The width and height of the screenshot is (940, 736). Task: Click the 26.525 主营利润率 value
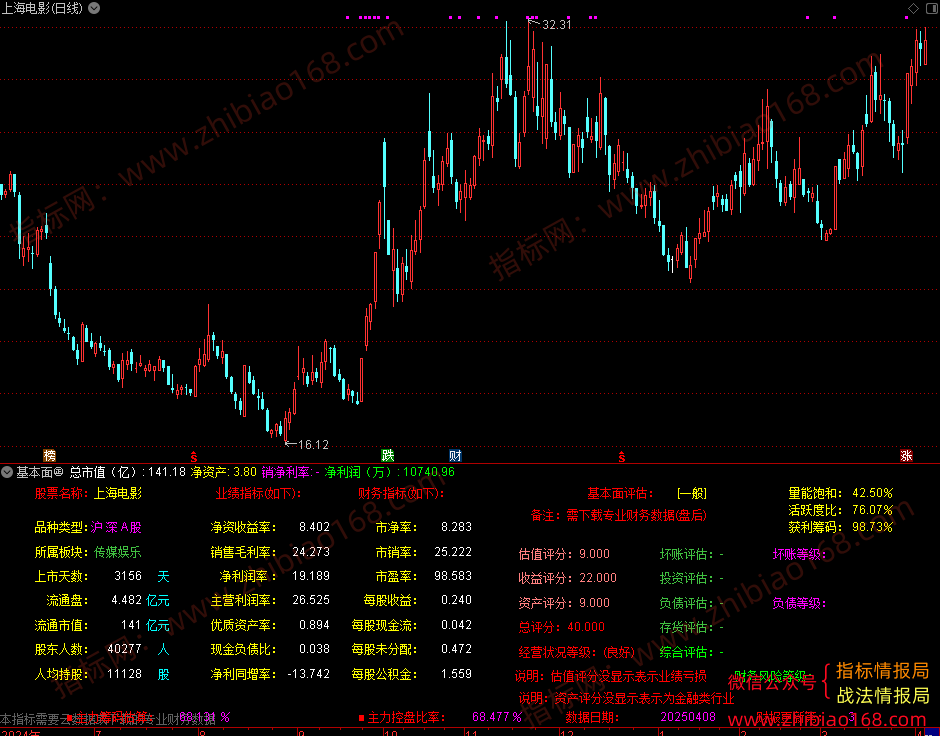(x=311, y=600)
